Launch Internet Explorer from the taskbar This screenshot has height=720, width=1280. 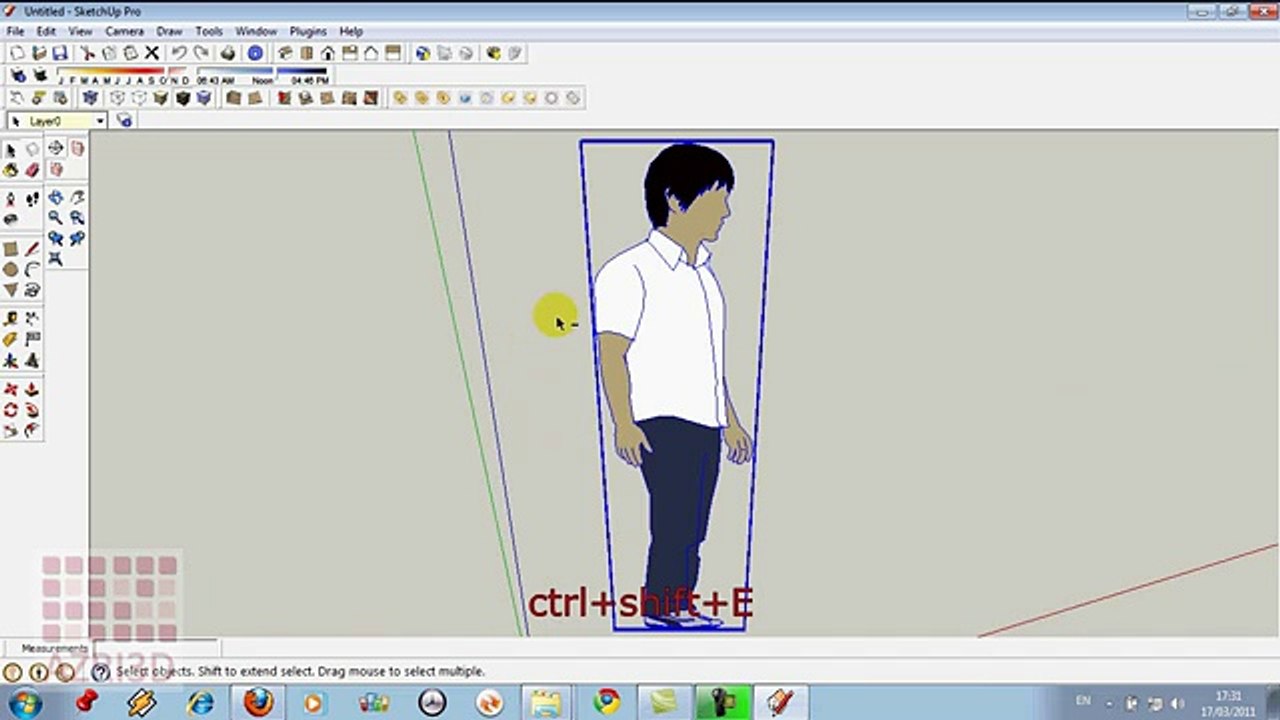[201, 701]
